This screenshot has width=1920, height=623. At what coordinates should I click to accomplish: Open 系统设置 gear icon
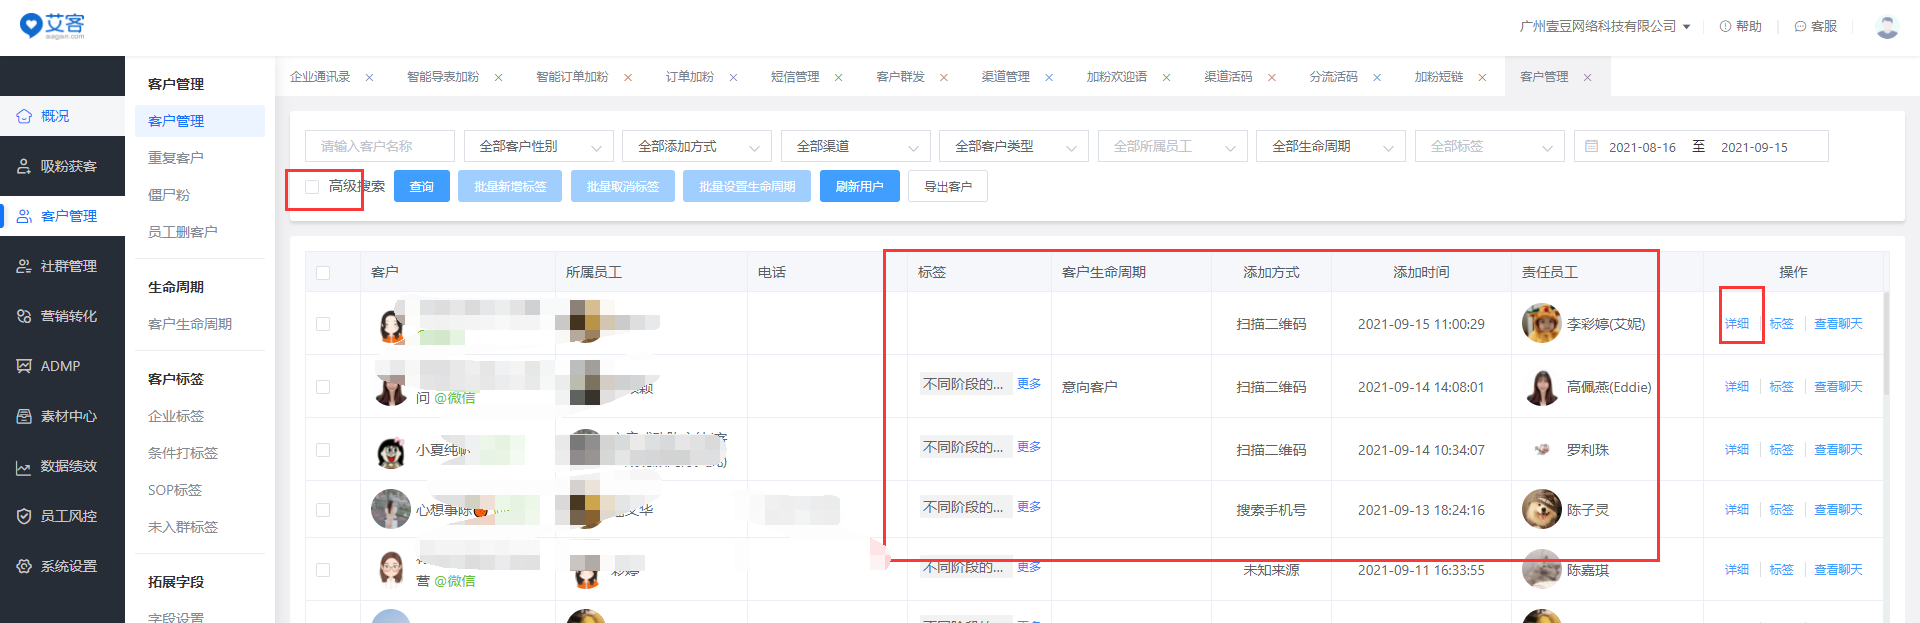coord(24,566)
